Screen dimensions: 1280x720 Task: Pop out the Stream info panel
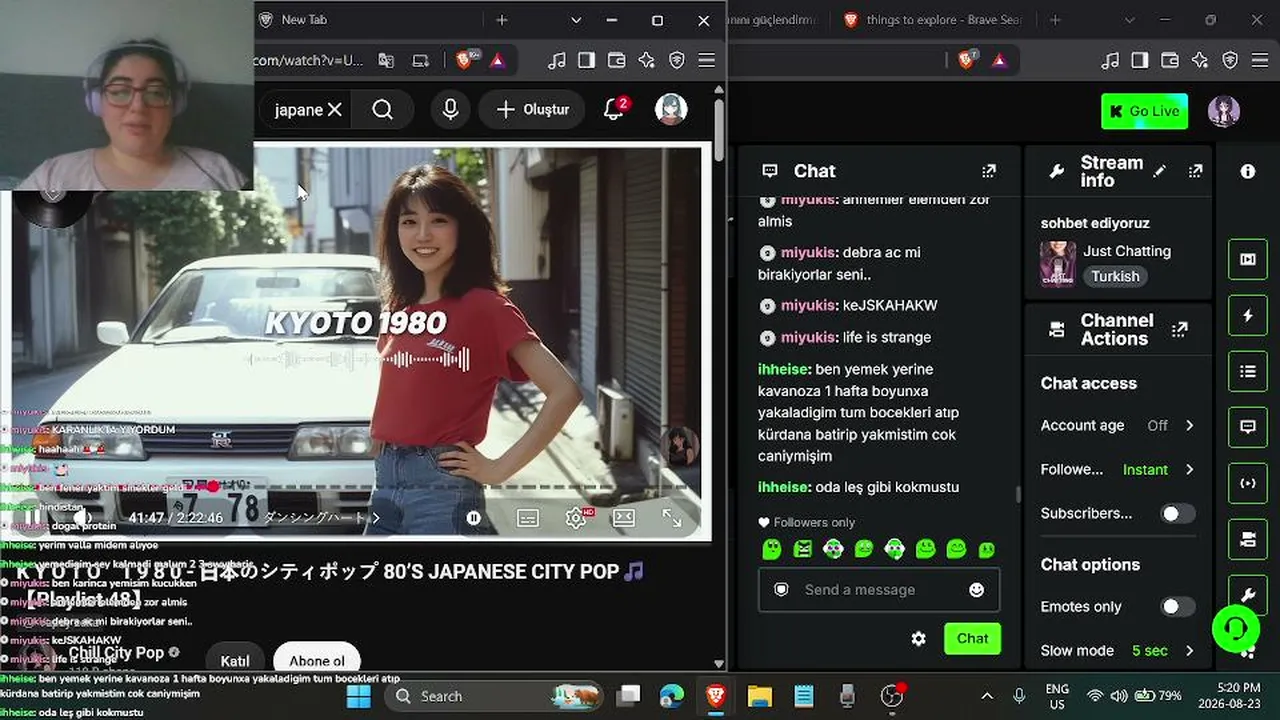pos(1195,171)
